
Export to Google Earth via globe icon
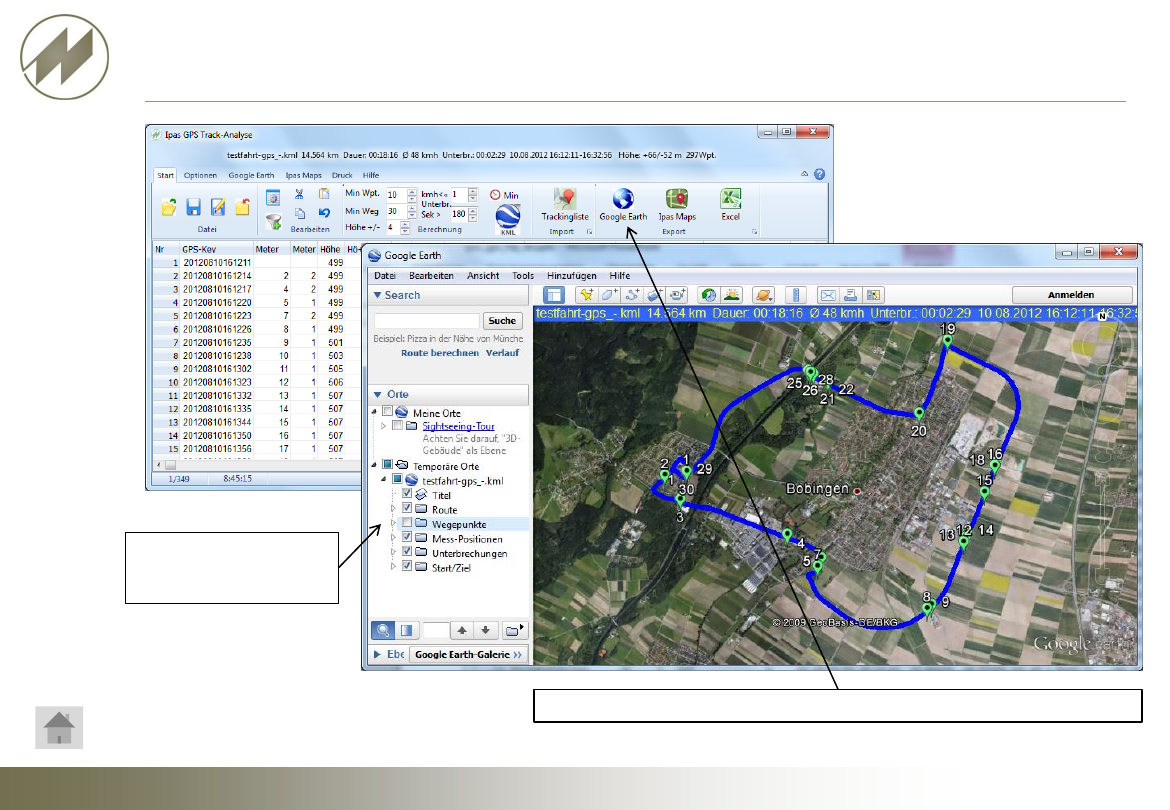(623, 204)
